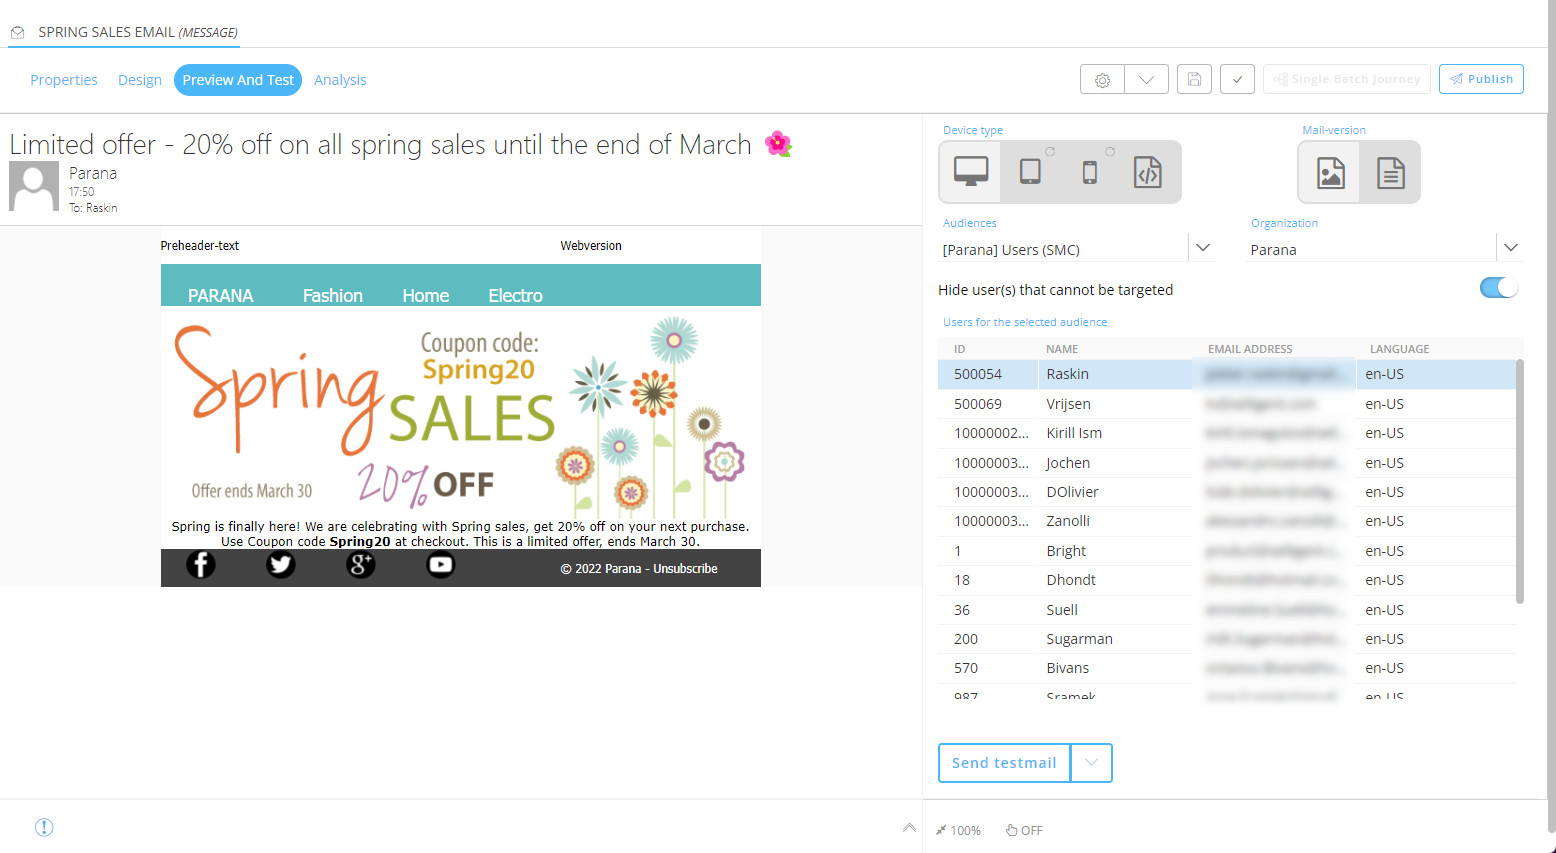The height and width of the screenshot is (853, 1556).
Task: Click the validate checkmark icon
Action: click(1237, 79)
